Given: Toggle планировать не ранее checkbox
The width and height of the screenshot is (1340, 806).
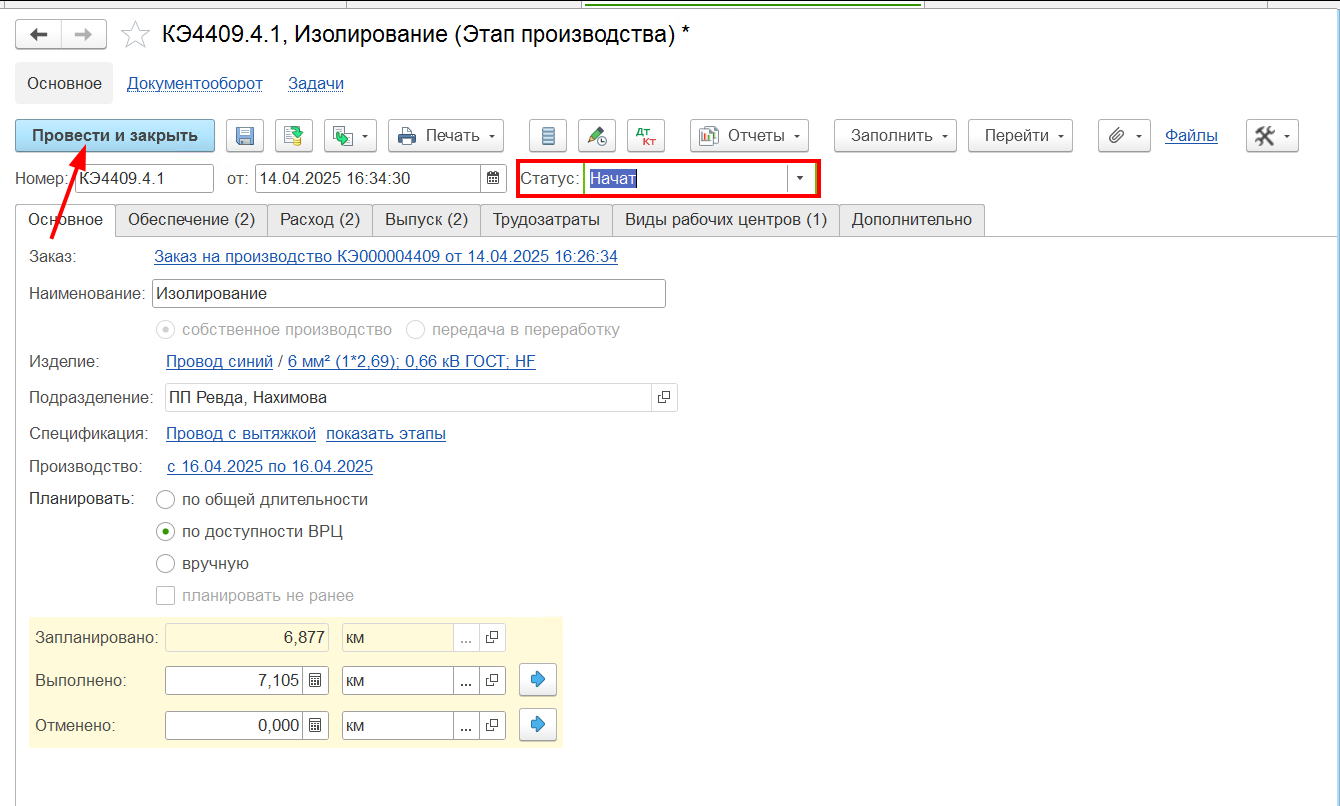Looking at the screenshot, I should [x=166, y=596].
